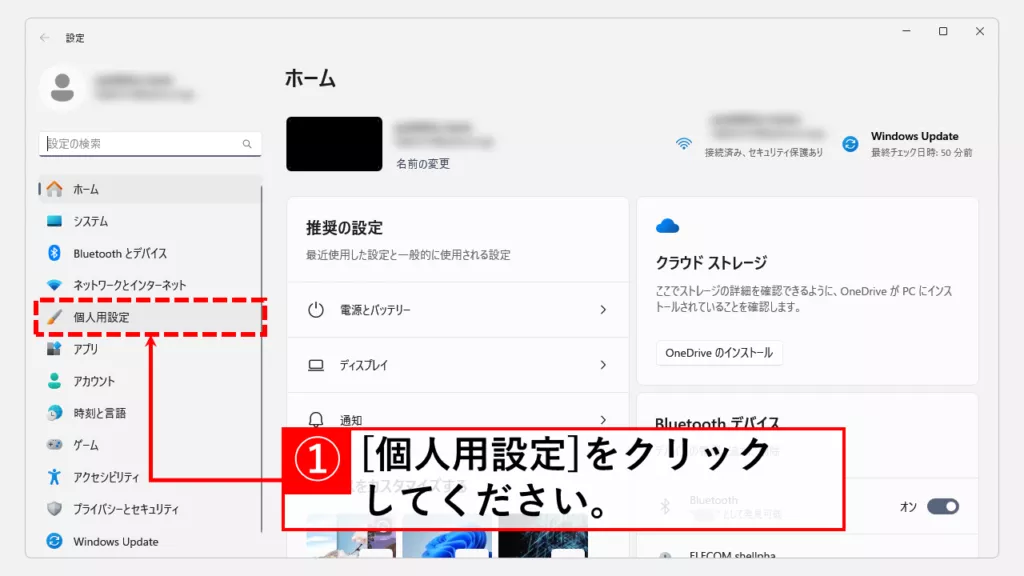Click the sidebar vertical scrollbar
The image size is (1024, 576).
pos(262,359)
